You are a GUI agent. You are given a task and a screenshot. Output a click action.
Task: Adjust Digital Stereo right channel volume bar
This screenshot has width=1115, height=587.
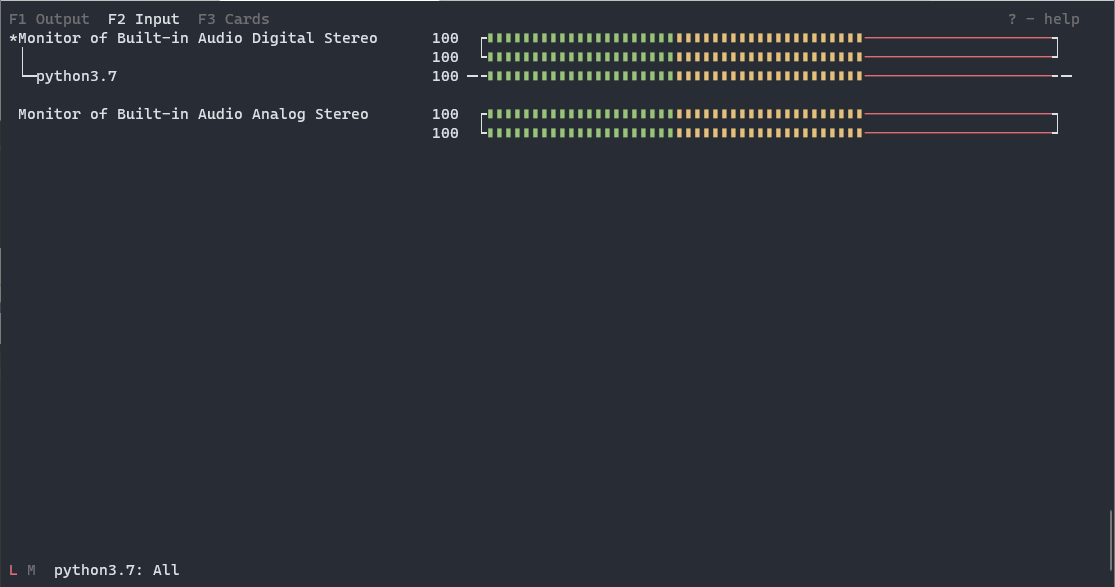(x=769, y=57)
